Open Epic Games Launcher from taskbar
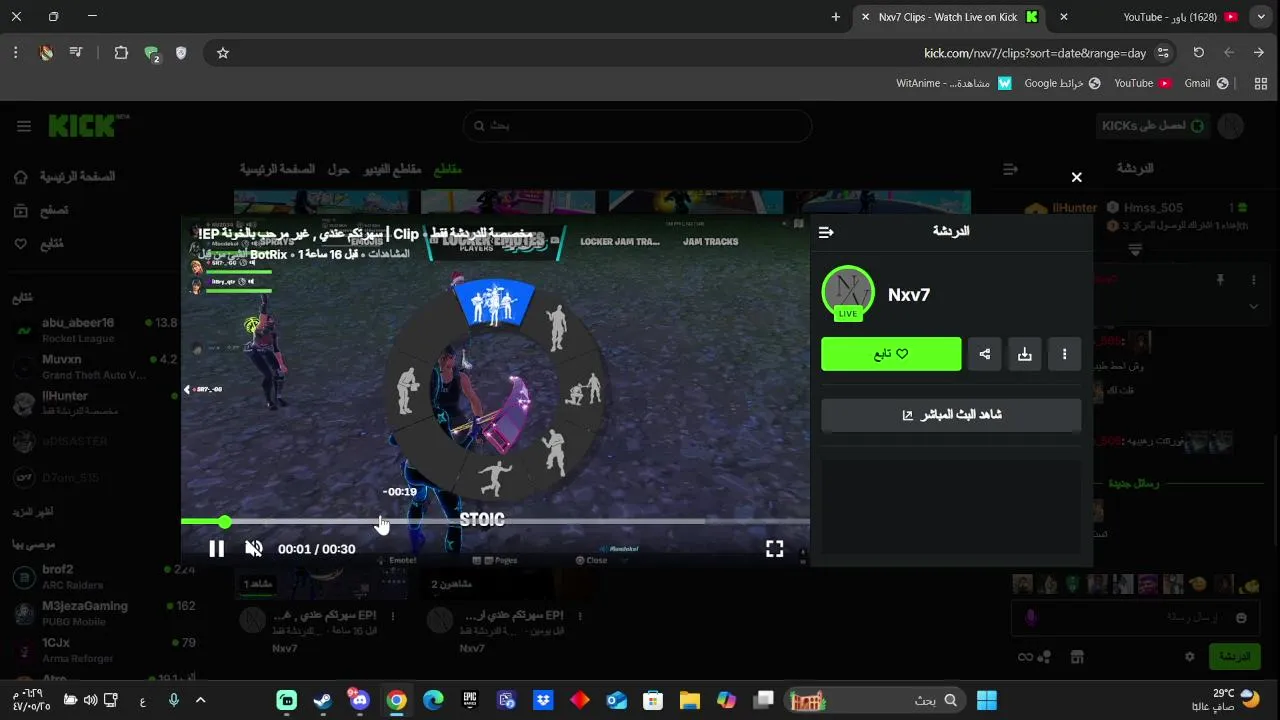 coord(470,700)
